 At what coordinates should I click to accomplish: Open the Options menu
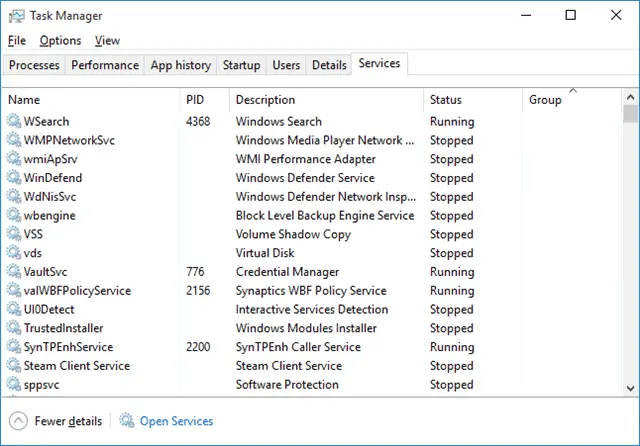60,40
